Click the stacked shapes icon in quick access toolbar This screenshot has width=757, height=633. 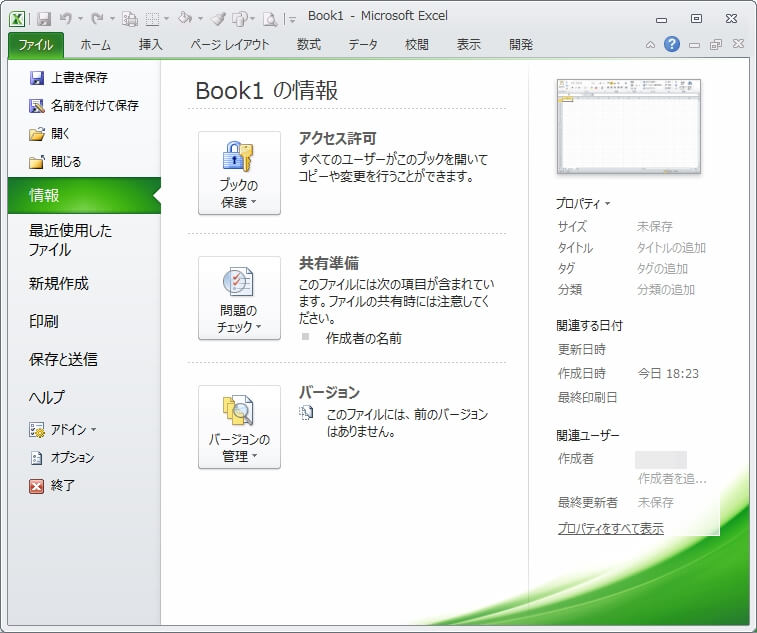[x=240, y=19]
